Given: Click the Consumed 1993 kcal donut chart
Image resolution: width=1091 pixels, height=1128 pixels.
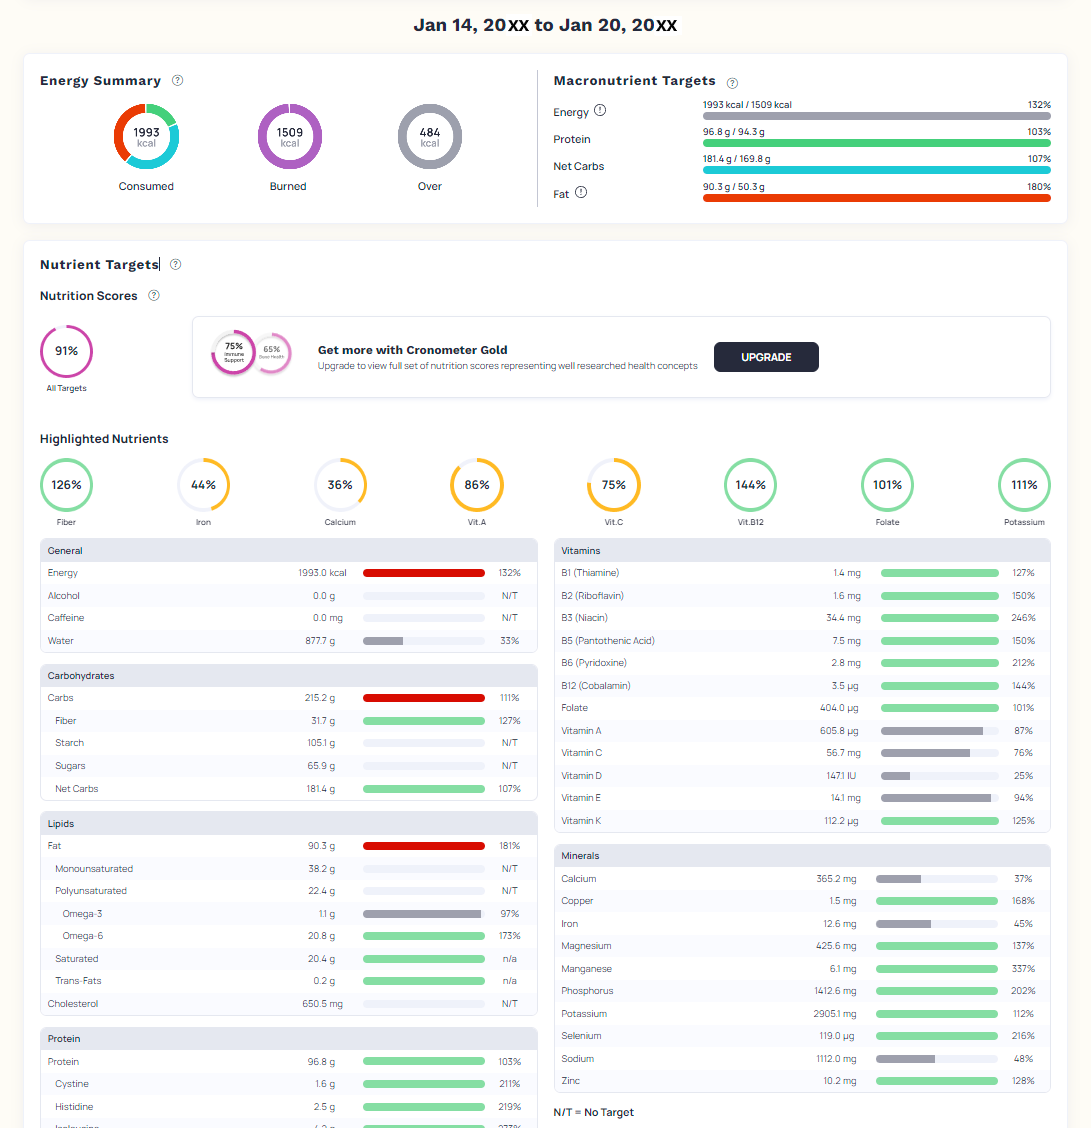Looking at the screenshot, I should [x=146, y=137].
